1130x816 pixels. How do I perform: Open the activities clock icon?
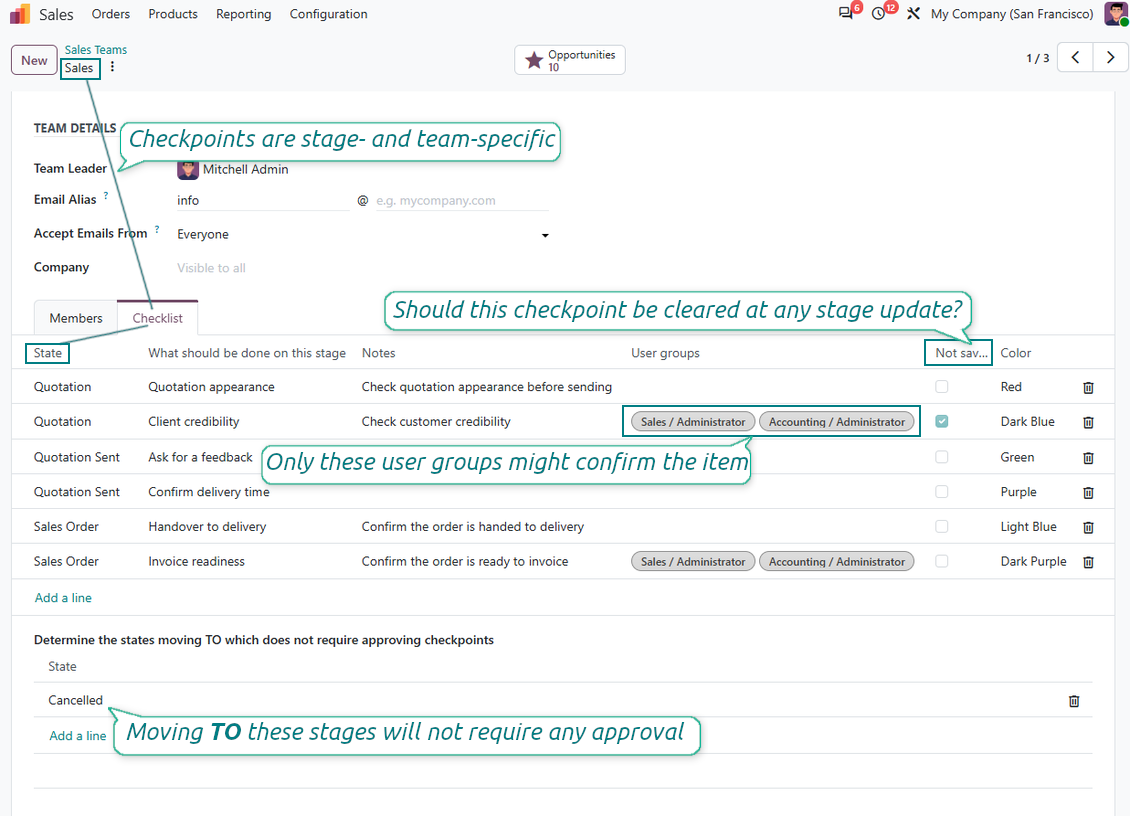tap(878, 14)
